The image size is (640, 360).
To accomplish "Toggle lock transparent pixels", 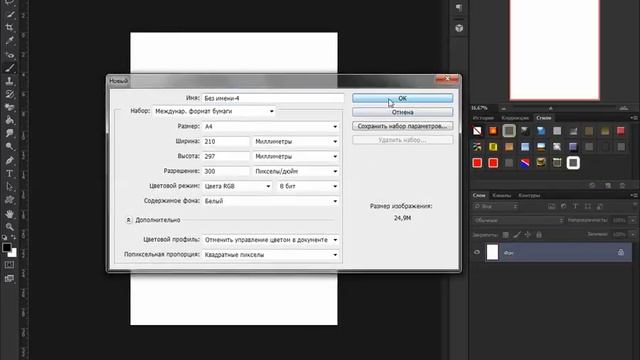I will [506, 235].
